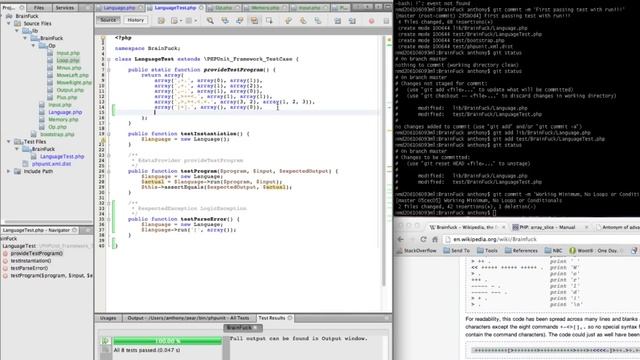Select Language.php in the project tree
Viewport: 640px width, 360px height.
(x=65, y=112)
